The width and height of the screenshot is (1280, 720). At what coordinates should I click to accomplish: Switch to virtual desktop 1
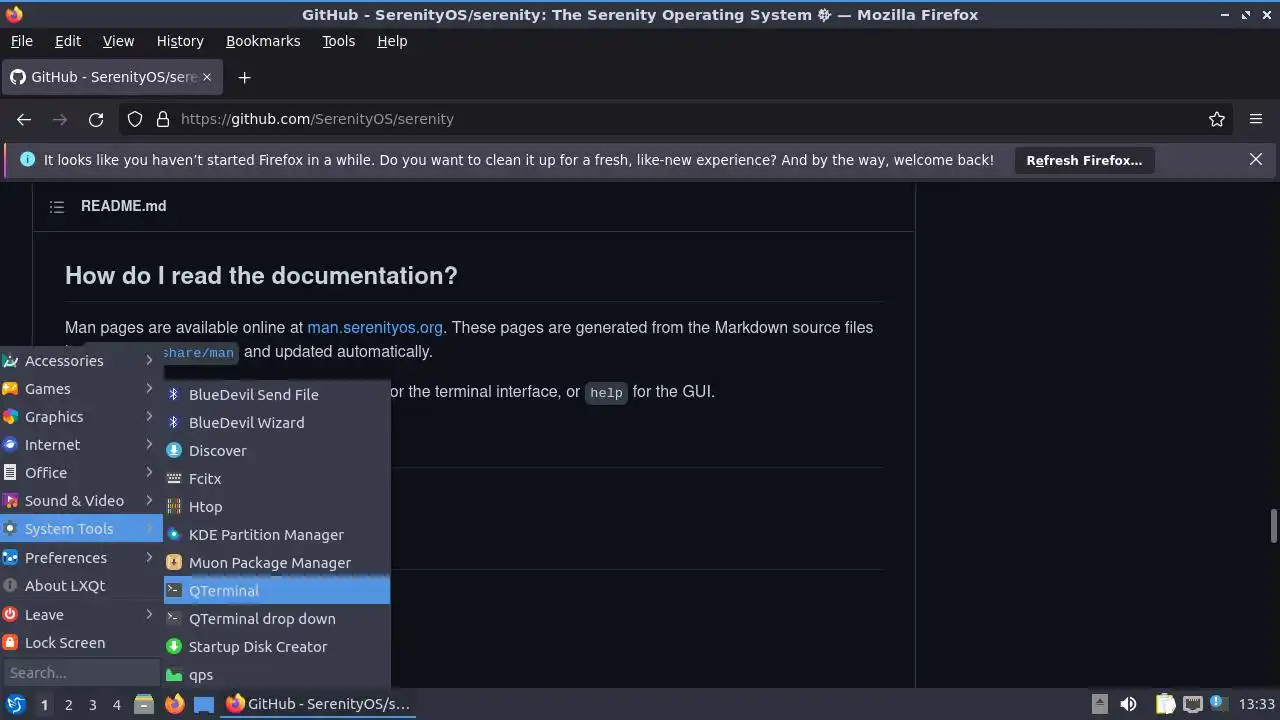(x=44, y=704)
